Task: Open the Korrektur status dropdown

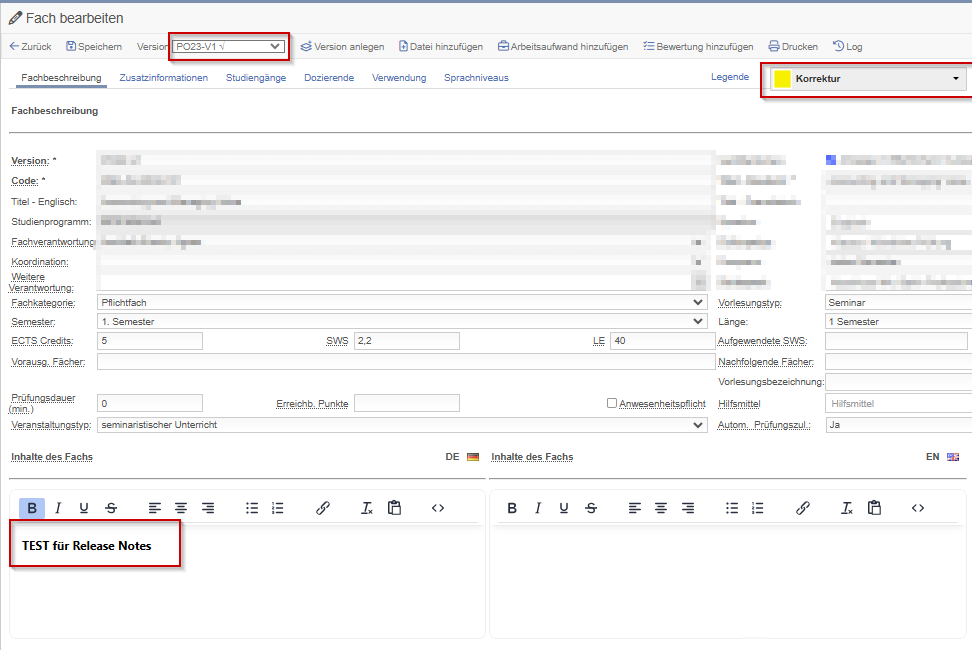Action: tap(868, 79)
